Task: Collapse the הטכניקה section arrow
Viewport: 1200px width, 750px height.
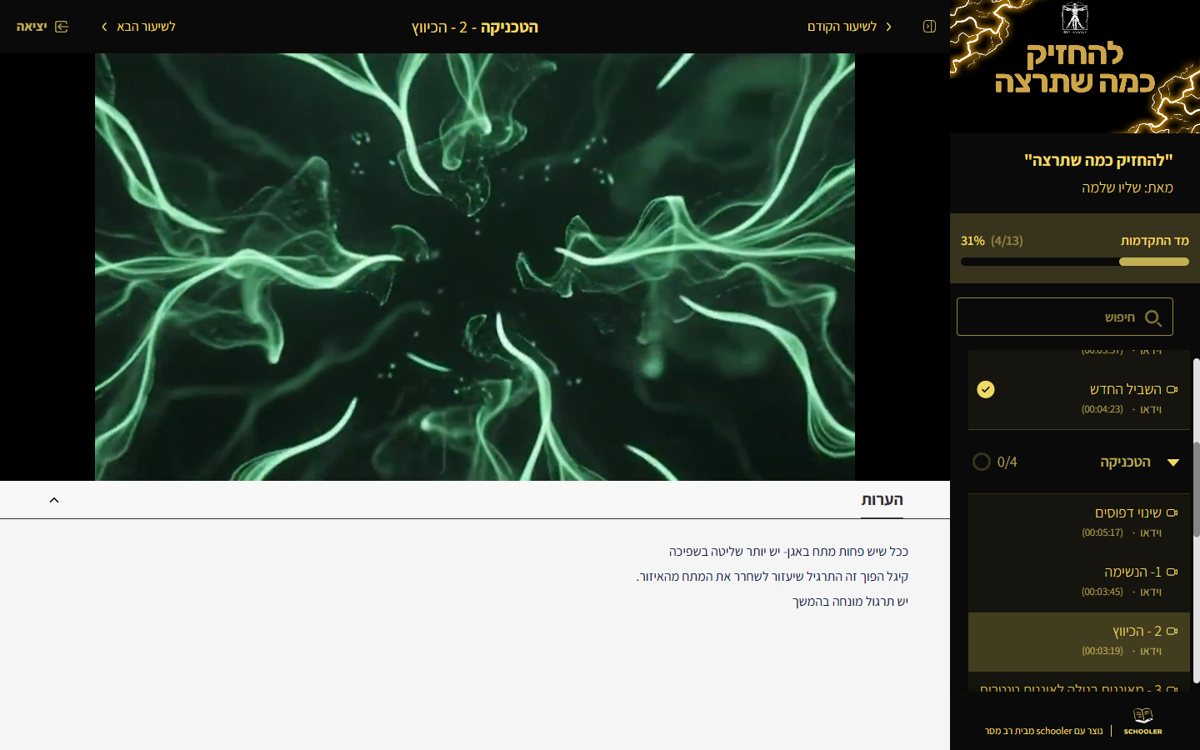Action: pyautogui.click(x=1173, y=462)
